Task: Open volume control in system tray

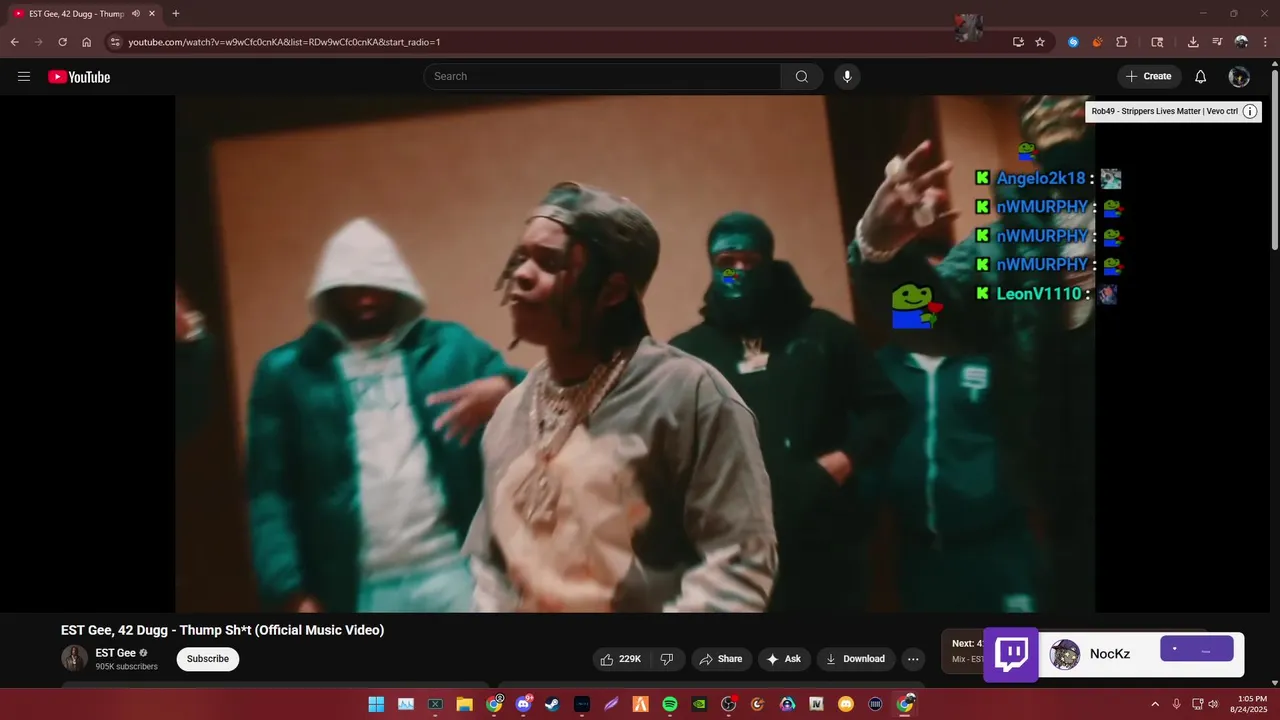Action: coord(1214,704)
